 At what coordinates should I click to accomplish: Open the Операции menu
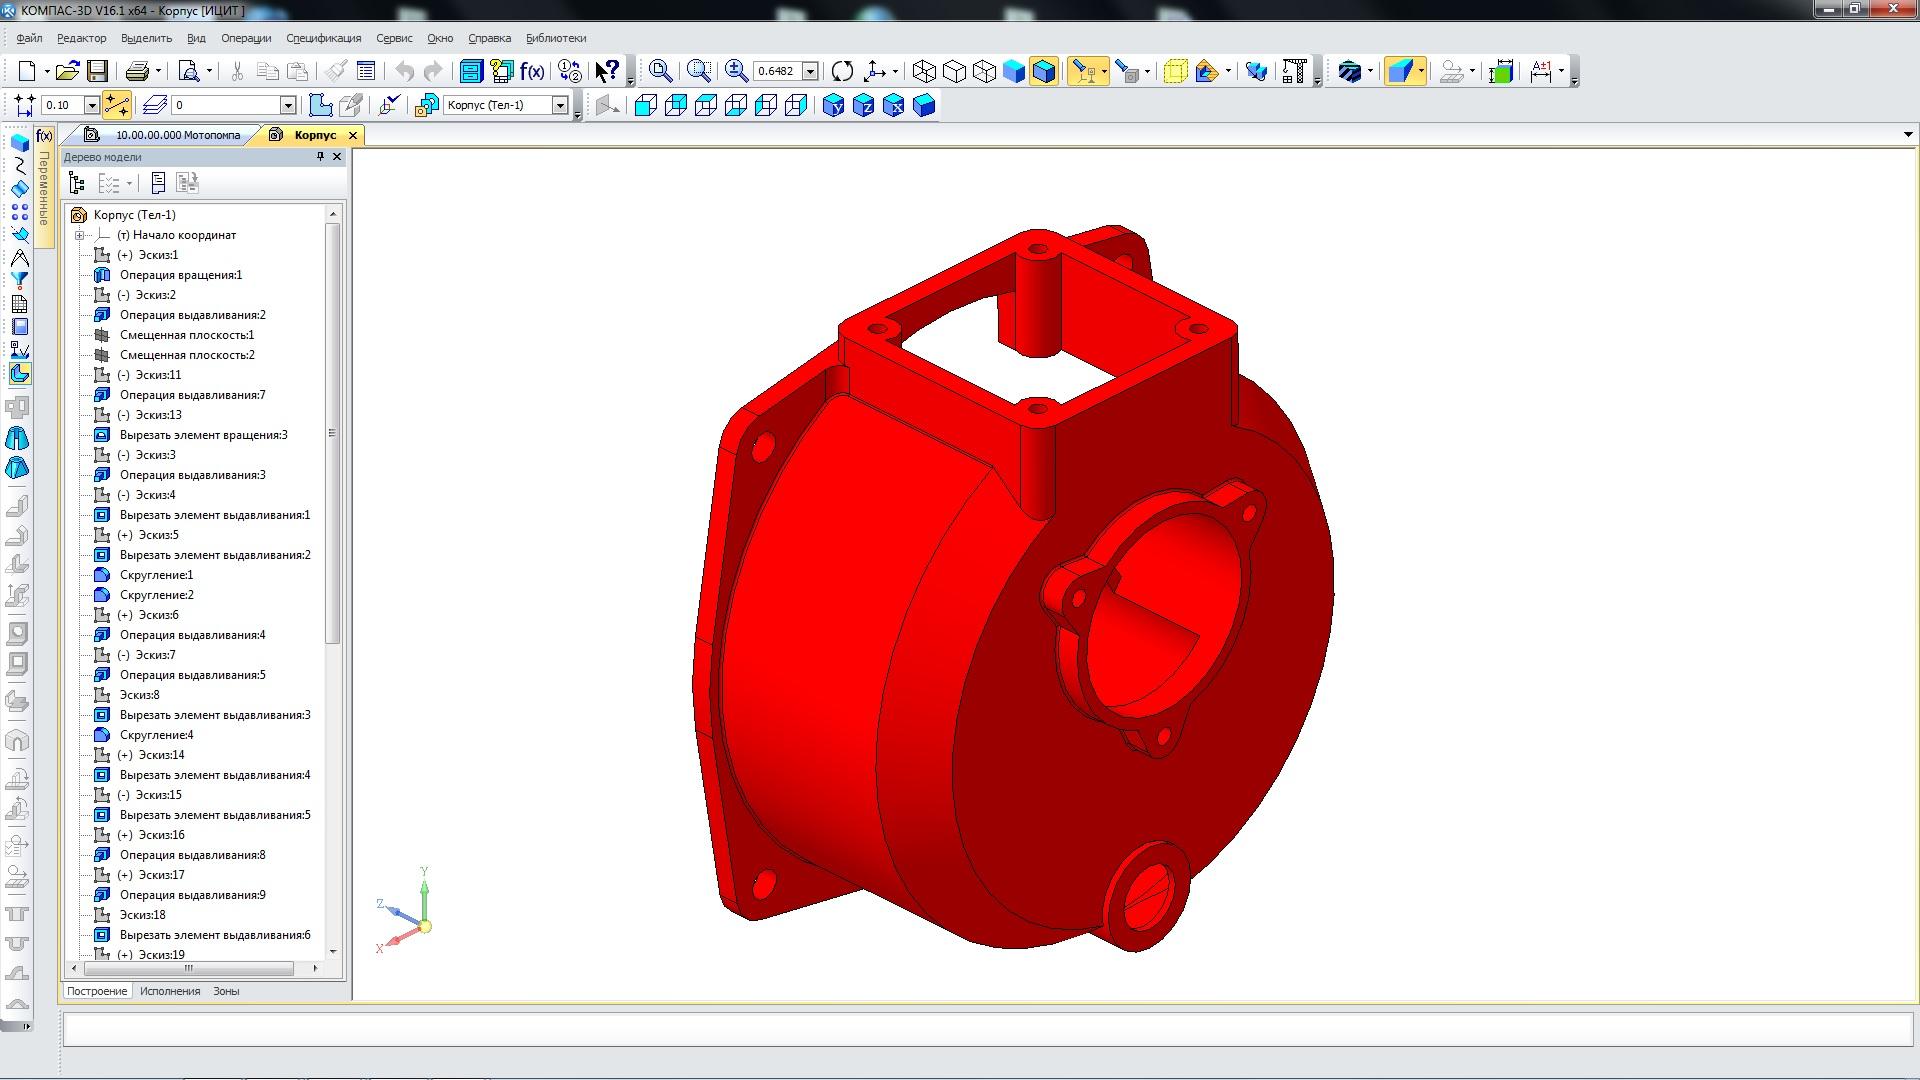[246, 38]
